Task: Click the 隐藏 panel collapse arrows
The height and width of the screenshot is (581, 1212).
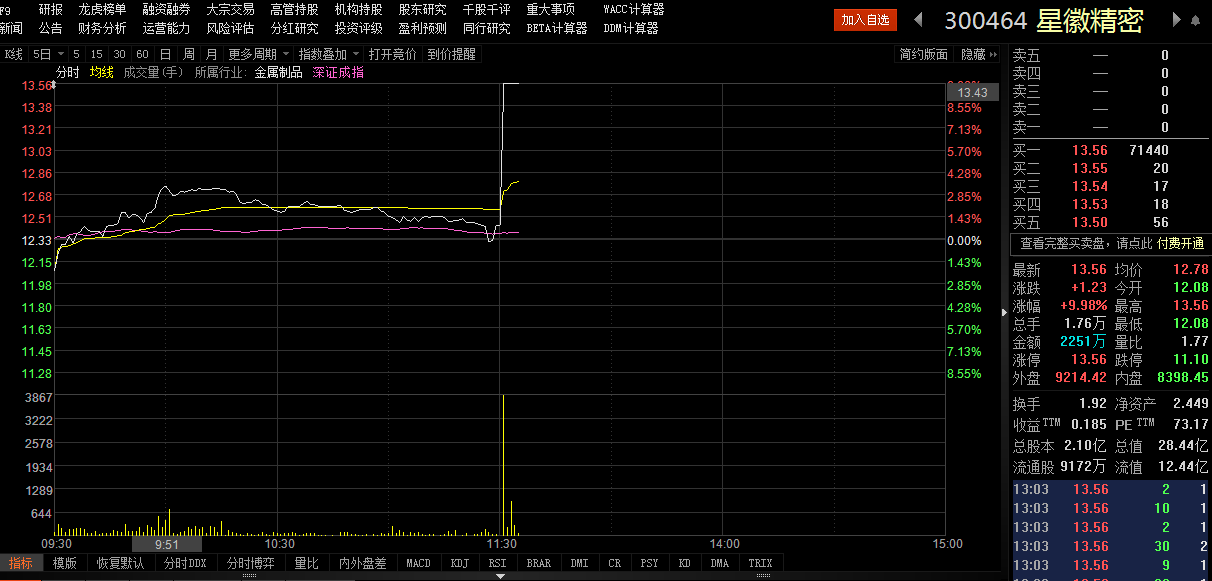Action: [x=994, y=54]
